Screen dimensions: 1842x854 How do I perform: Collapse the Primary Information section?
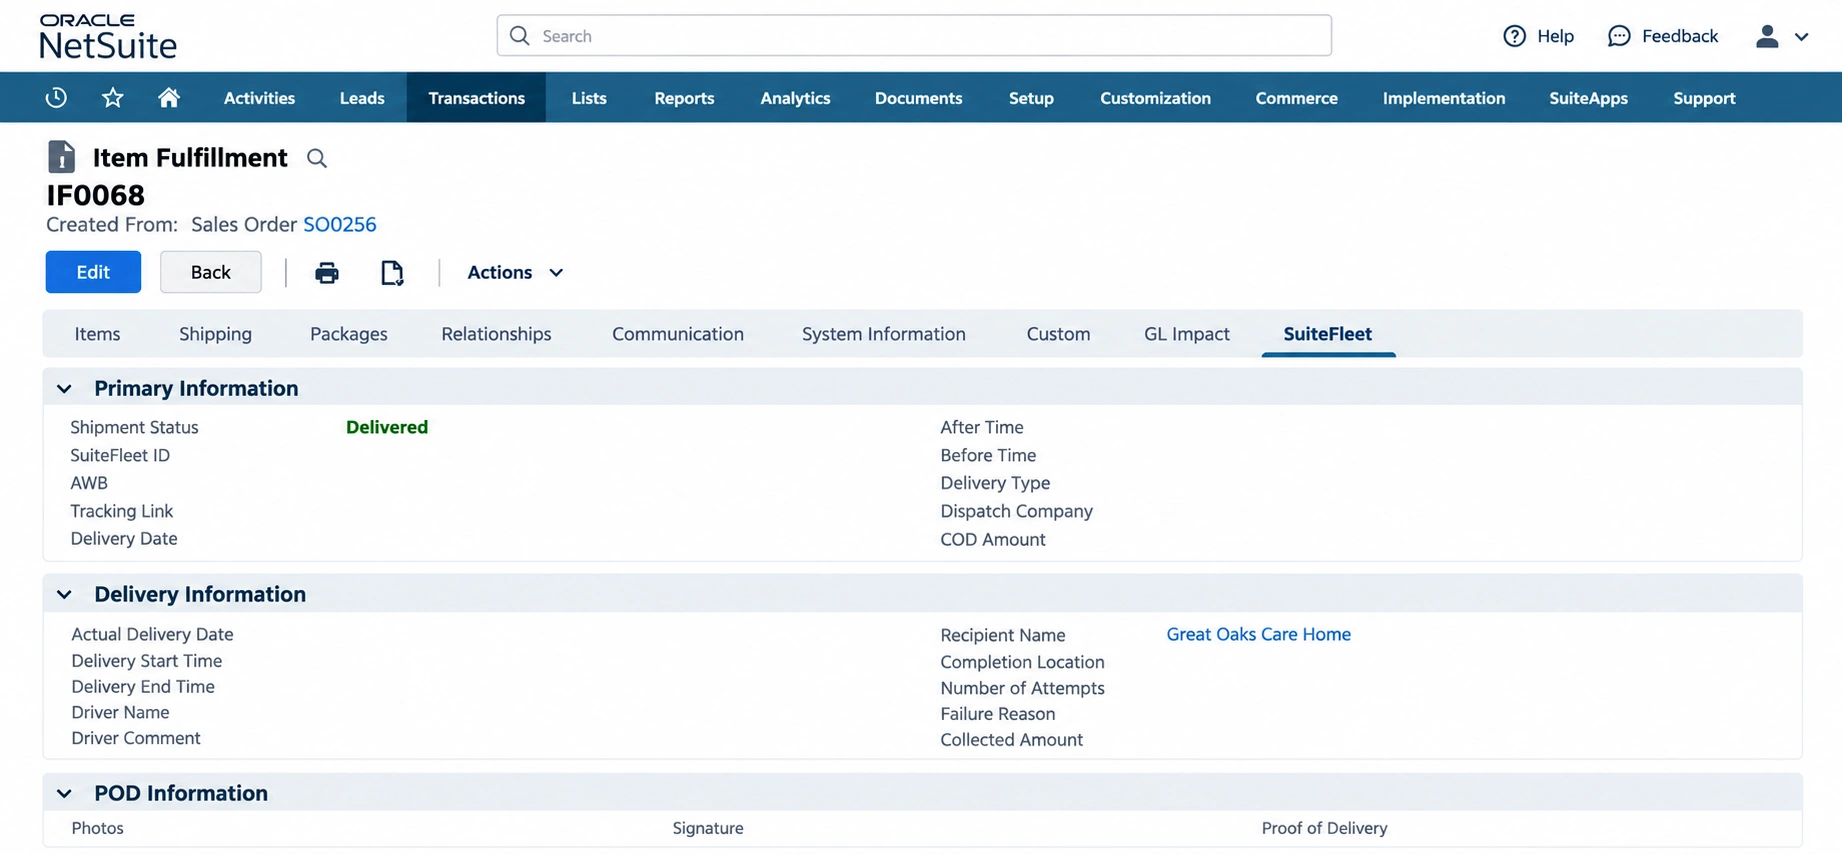point(64,388)
